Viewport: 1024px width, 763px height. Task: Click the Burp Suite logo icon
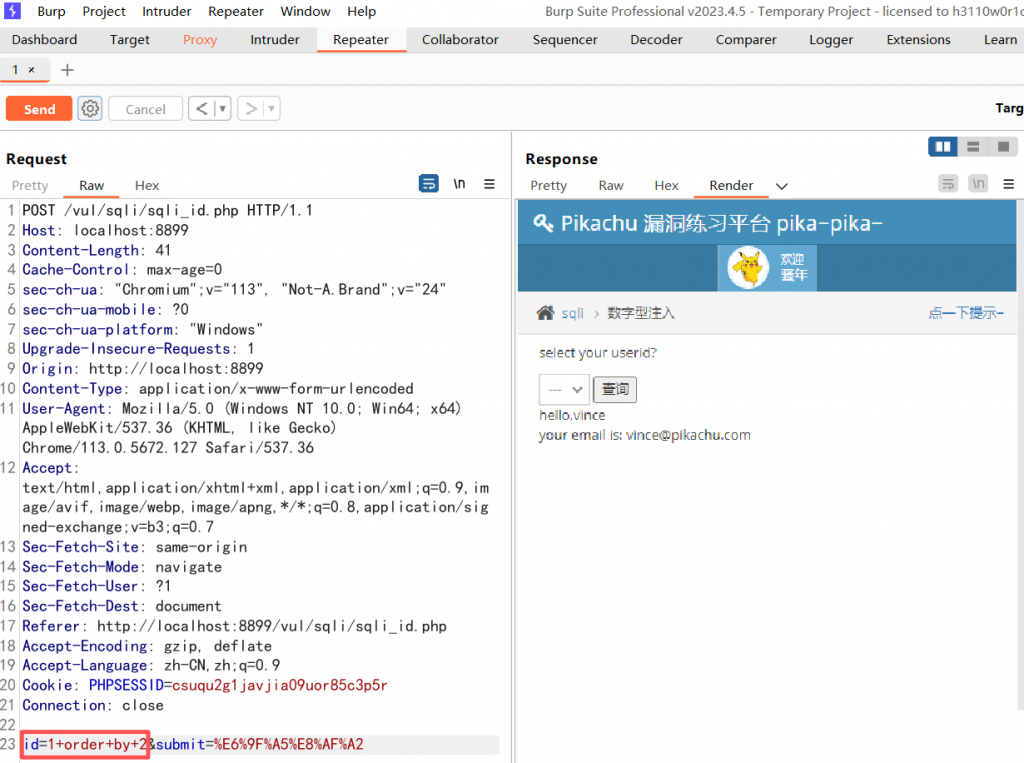pyautogui.click(x=11, y=11)
